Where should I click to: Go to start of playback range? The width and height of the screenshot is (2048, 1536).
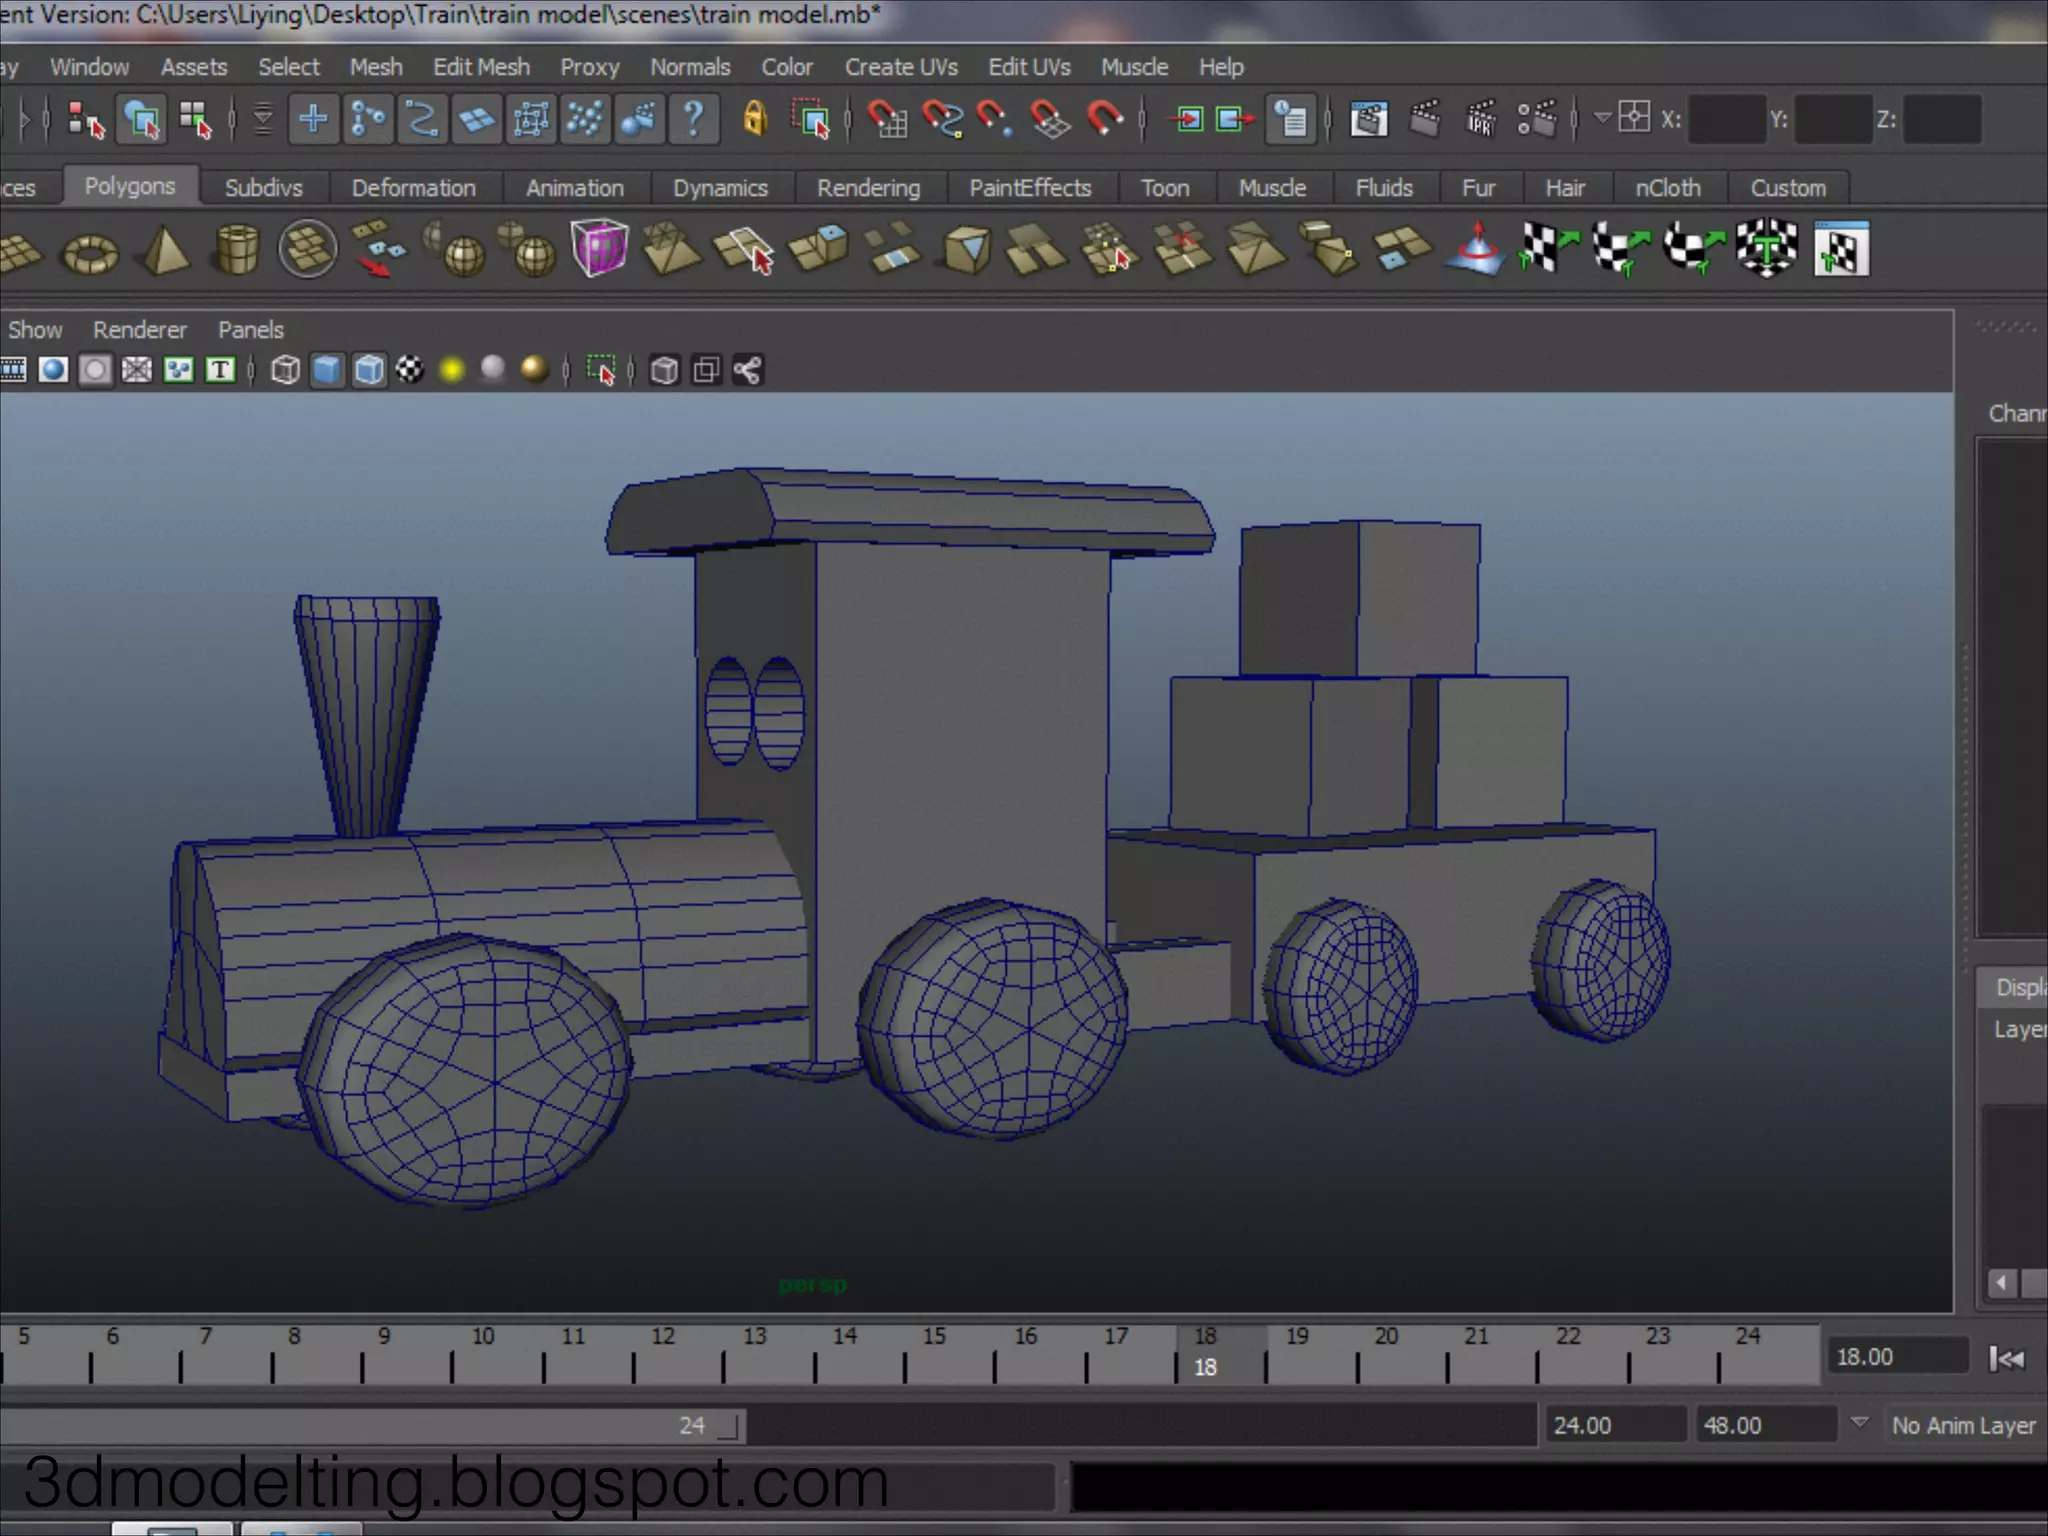coord(2006,1358)
